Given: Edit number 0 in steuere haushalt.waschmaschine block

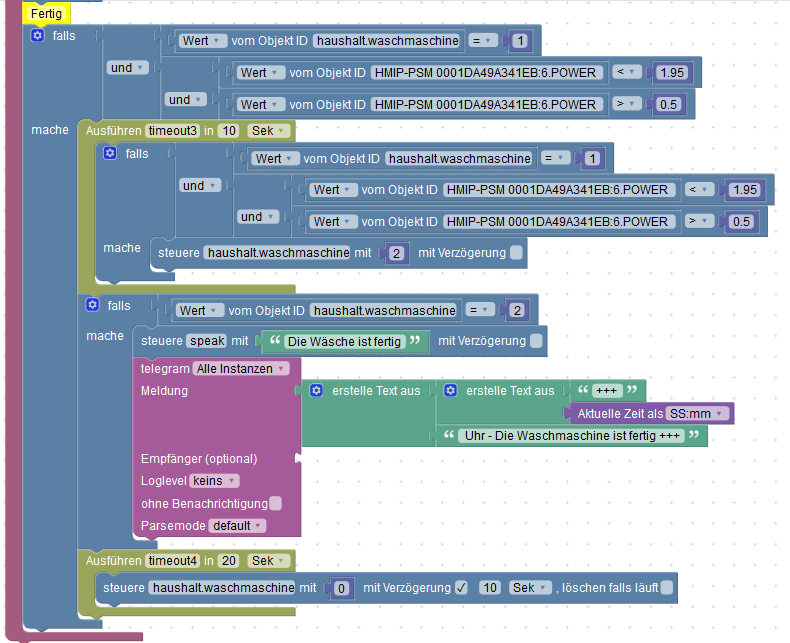Looking at the screenshot, I should click(x=341, y=588).
